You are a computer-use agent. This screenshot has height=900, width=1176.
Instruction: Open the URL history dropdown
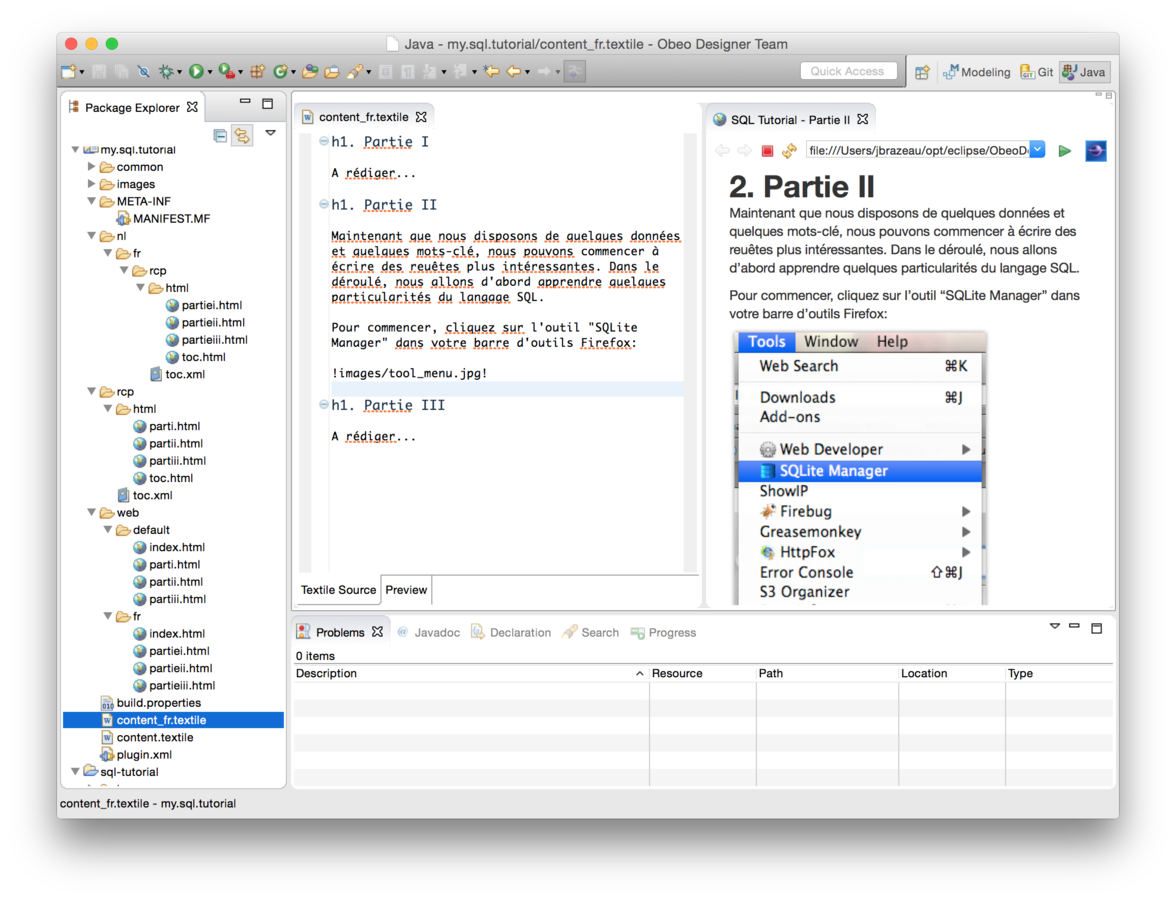point(1038,150)
